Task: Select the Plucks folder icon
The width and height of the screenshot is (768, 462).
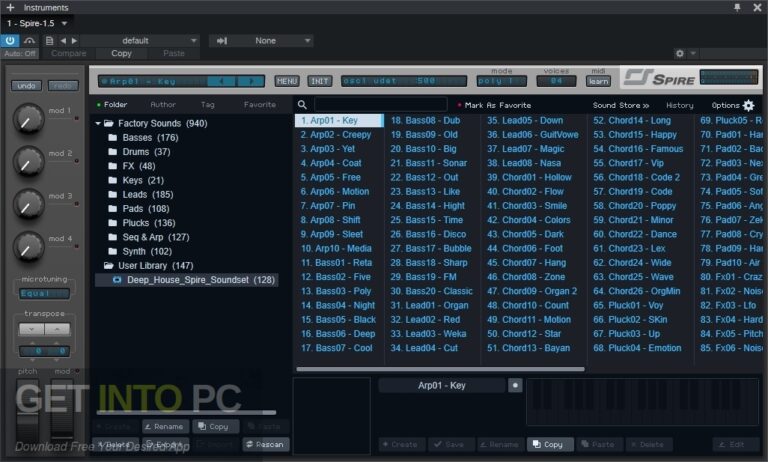Action: click(x=112, y=223)
